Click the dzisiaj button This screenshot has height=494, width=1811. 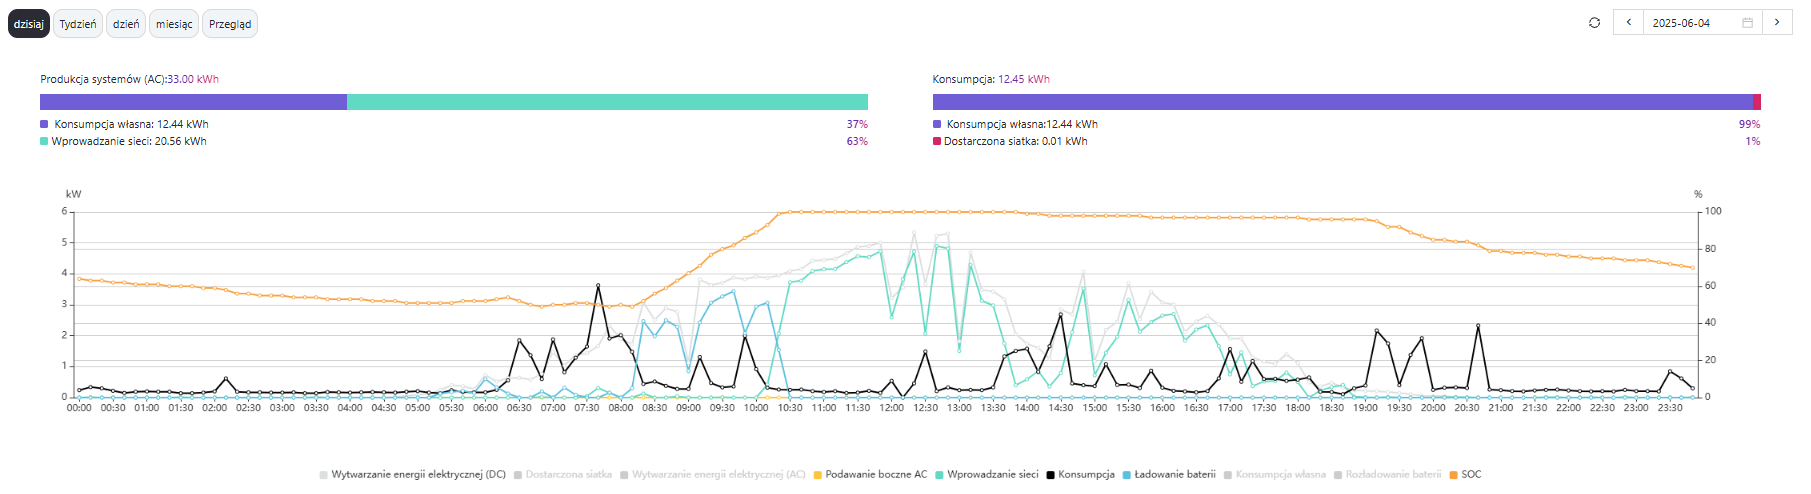pyautogui.click(x=29, y=24)
